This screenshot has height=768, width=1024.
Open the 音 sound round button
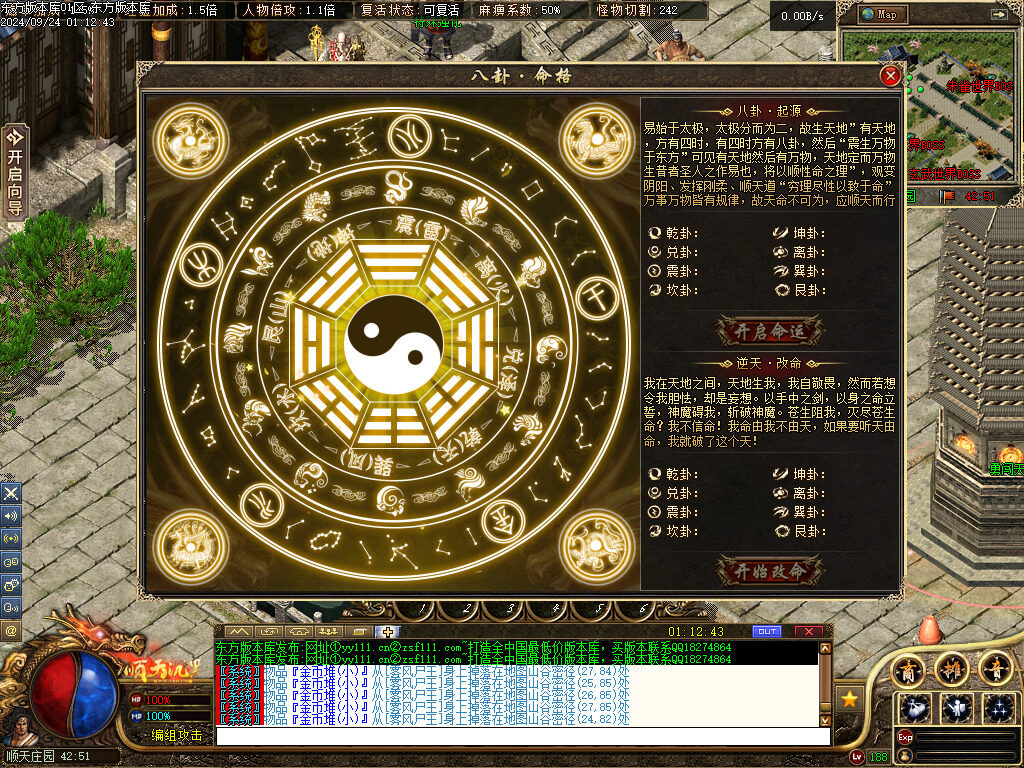(x=995, y=669)
